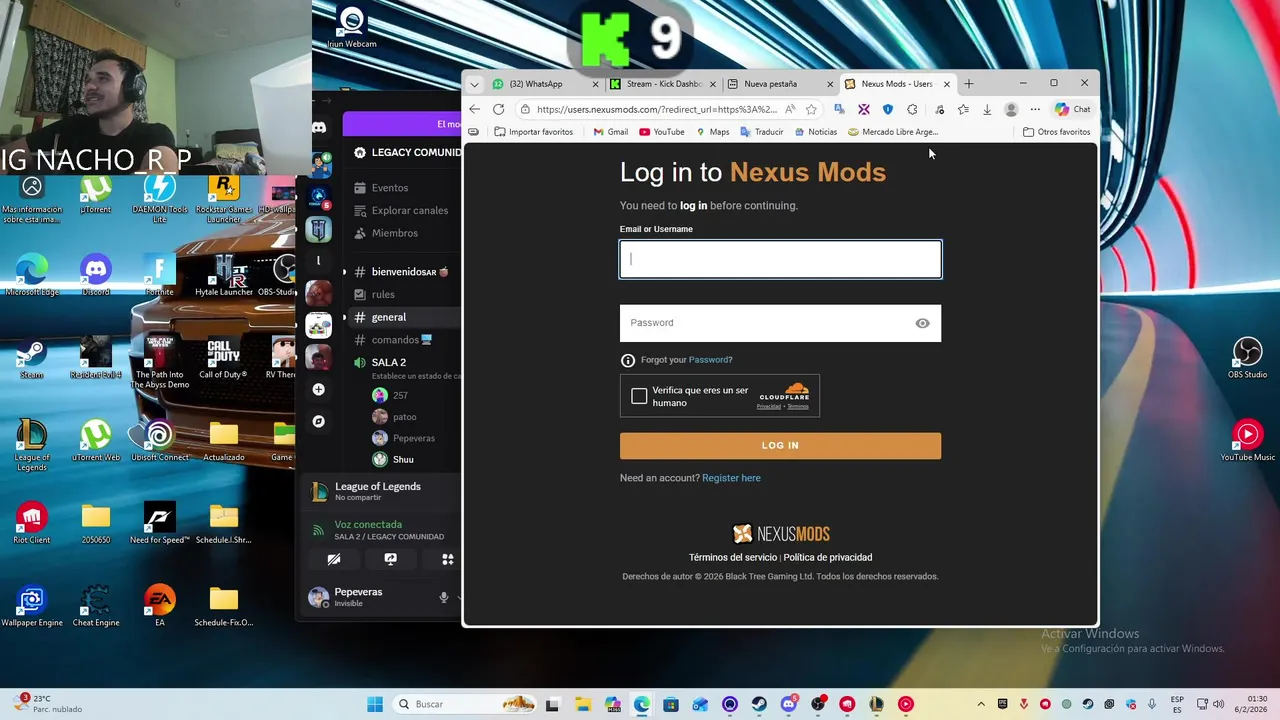Image resolution: width=1280 pixels, height=720 pixels.
Task: Open Importar favoritos in bookmarks bar
Action: click(x=534, y=132)
